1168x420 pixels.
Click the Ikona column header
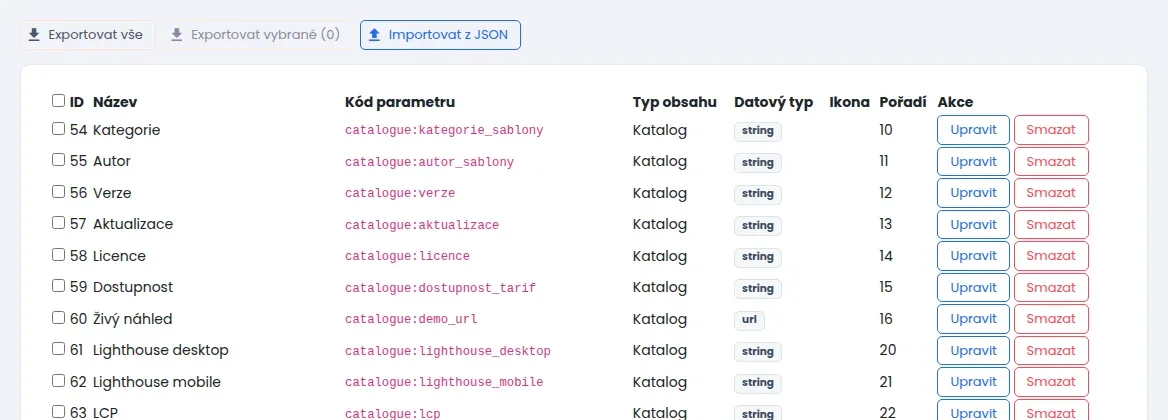click(x=849, y=102)
